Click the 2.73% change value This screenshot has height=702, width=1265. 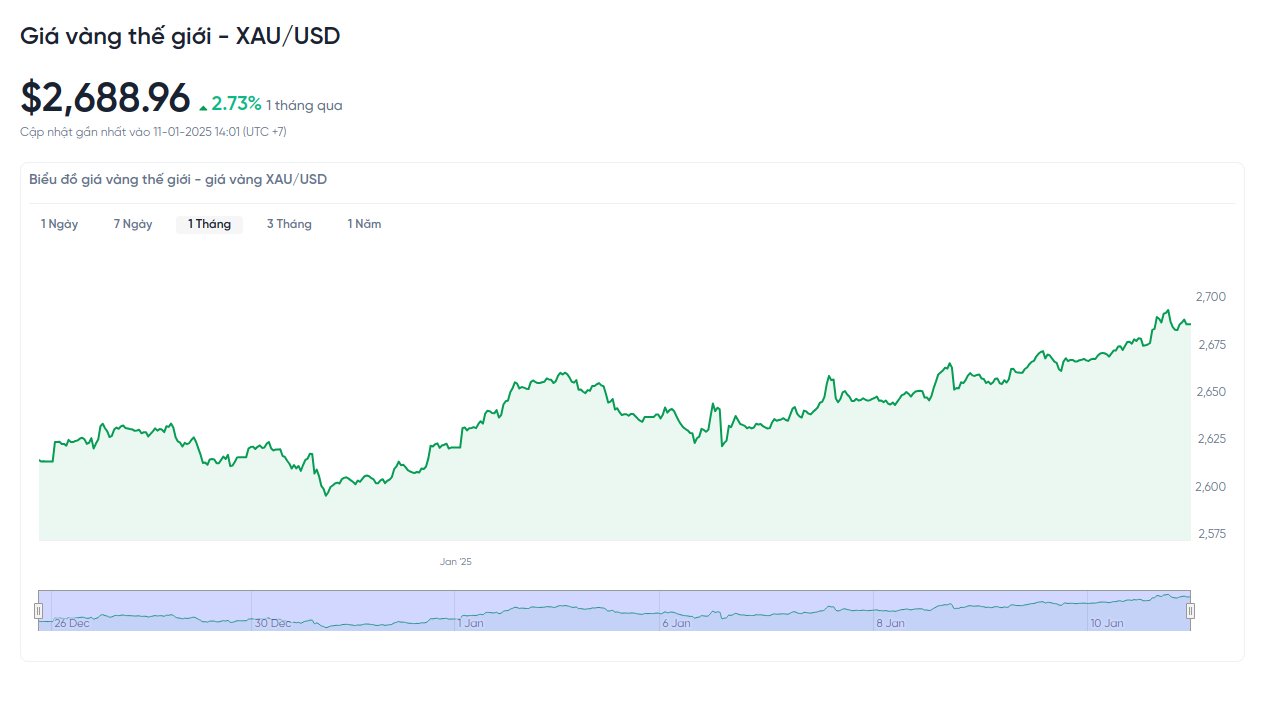point(236,104)
